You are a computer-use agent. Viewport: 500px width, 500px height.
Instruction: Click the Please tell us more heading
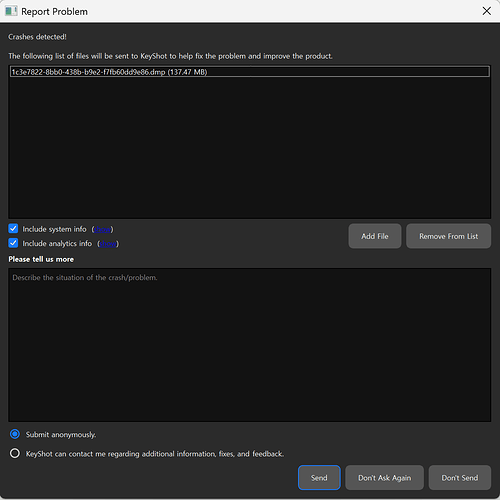click(x=41, y=259)
